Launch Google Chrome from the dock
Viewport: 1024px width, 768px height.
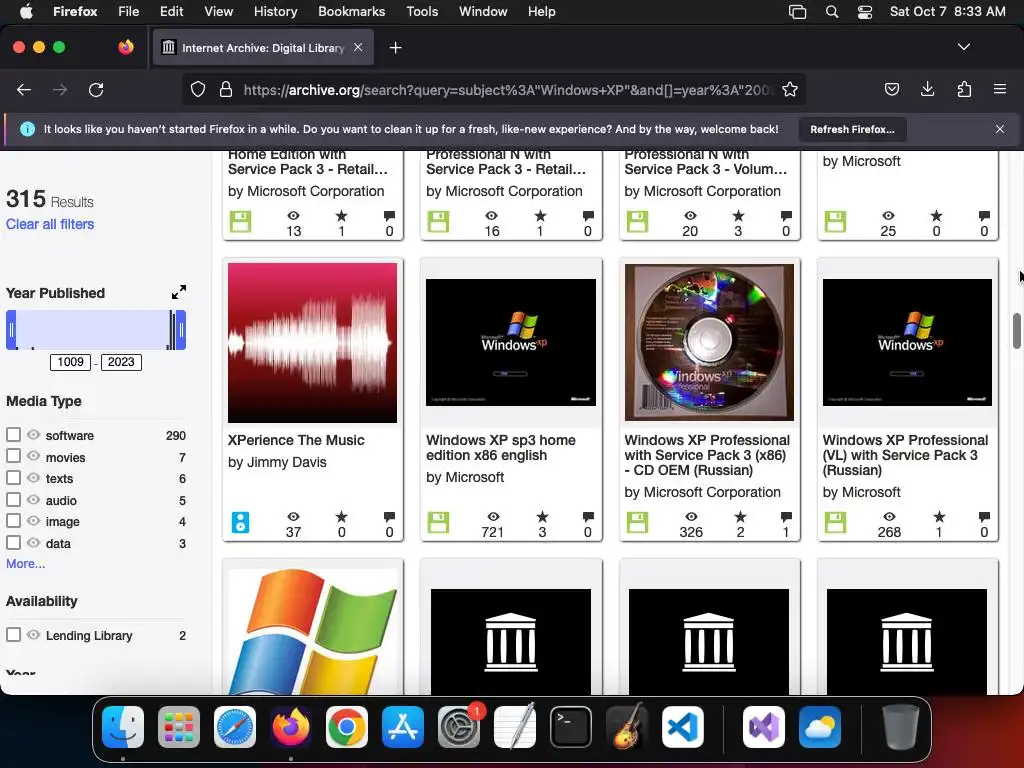tap(347, 726)
